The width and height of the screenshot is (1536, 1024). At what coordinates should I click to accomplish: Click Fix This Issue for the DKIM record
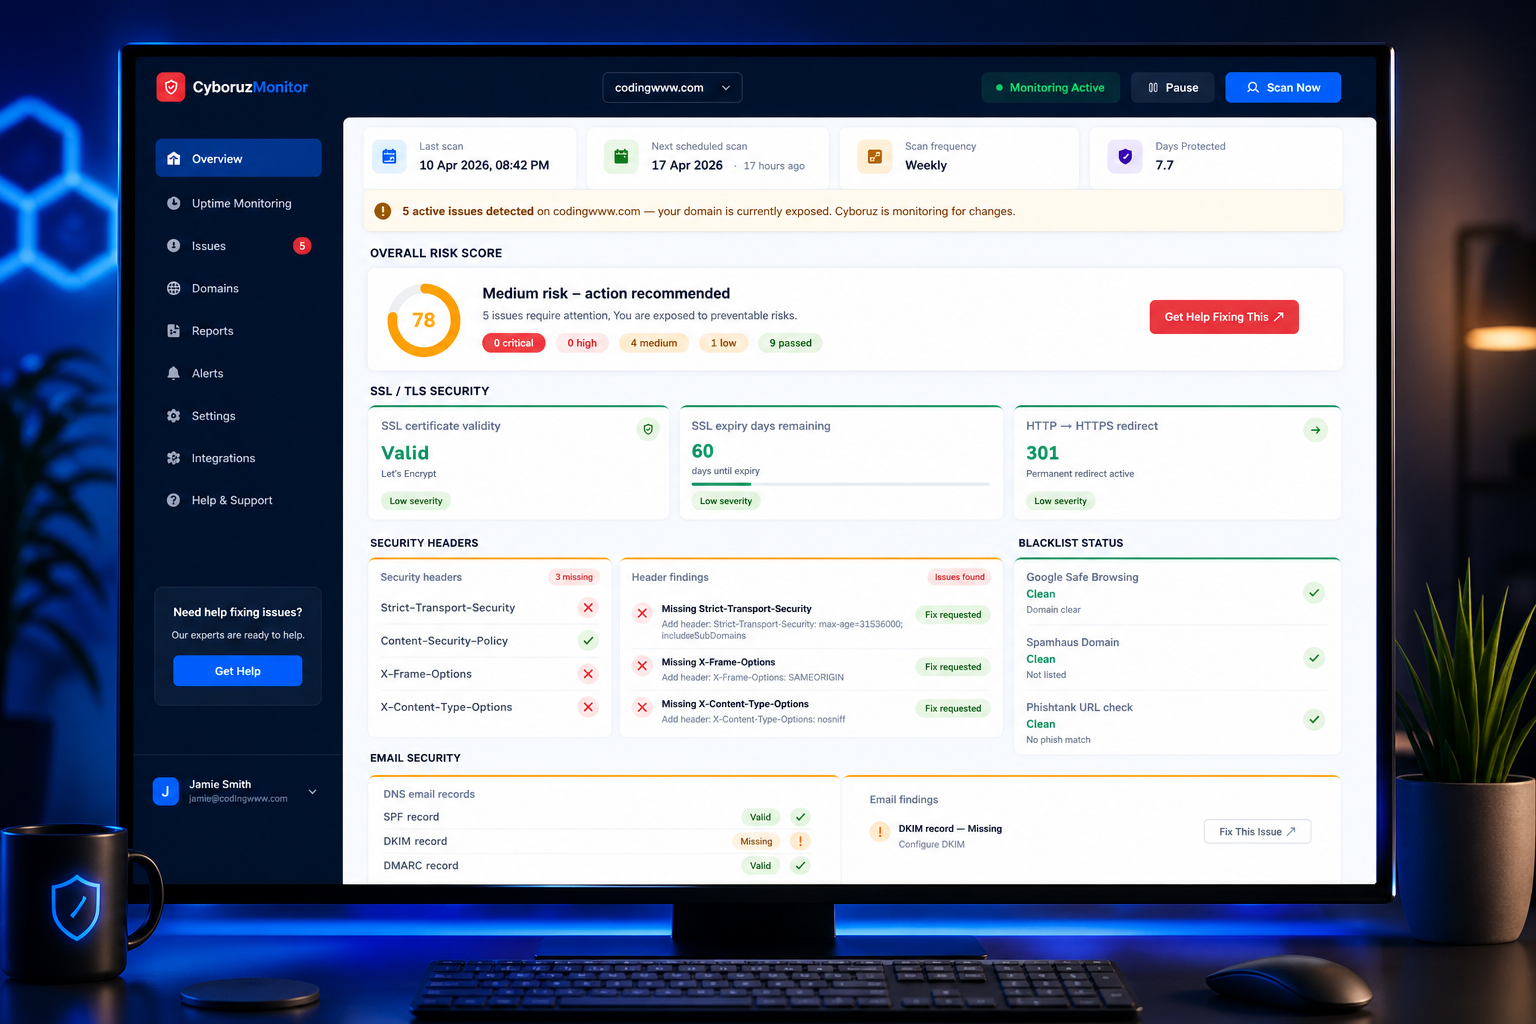1256,831
